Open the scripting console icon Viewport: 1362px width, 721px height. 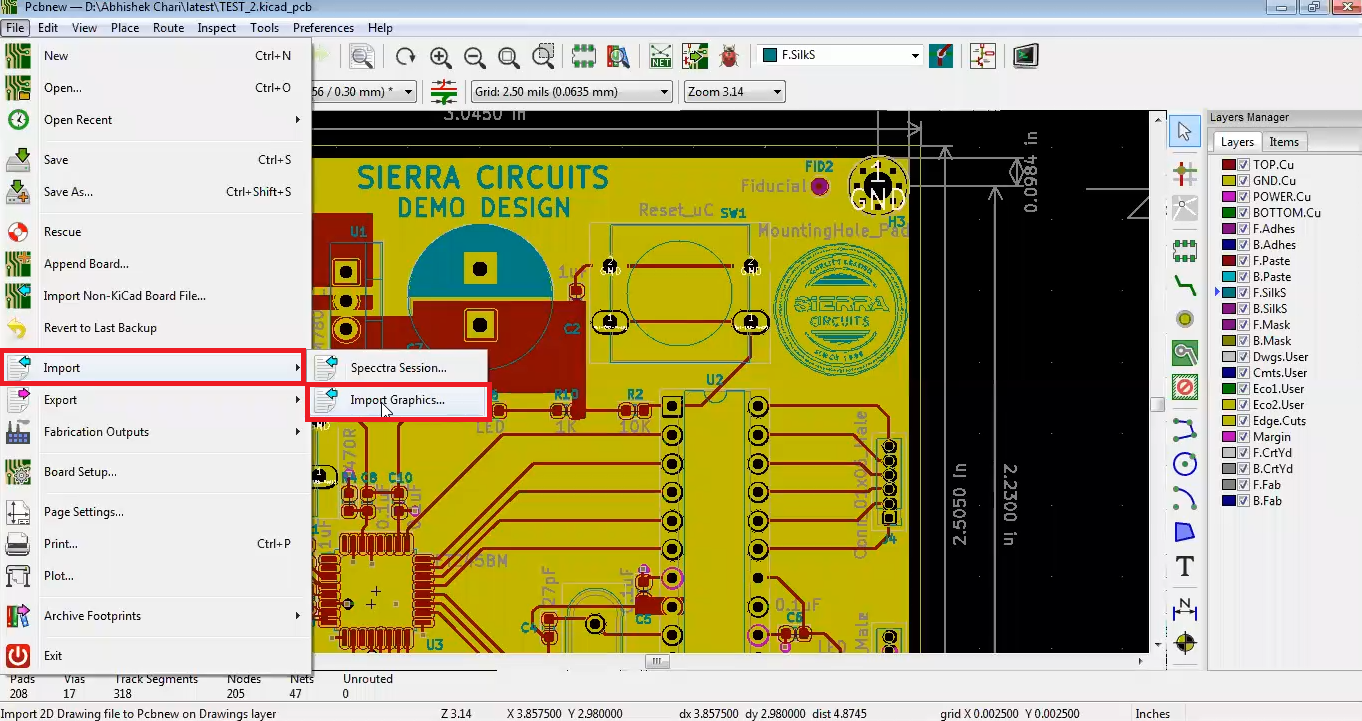(1025, 56)
